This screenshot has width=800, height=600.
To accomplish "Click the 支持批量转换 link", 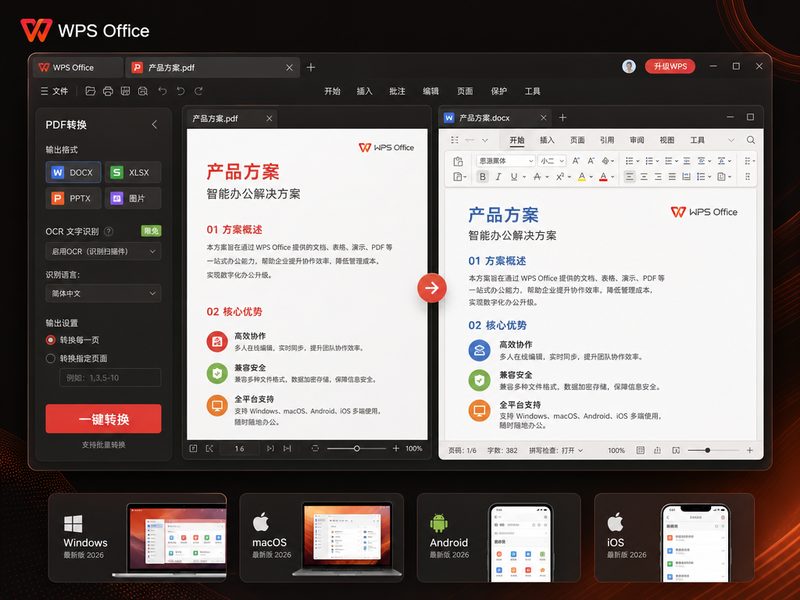I will [104, 444].
